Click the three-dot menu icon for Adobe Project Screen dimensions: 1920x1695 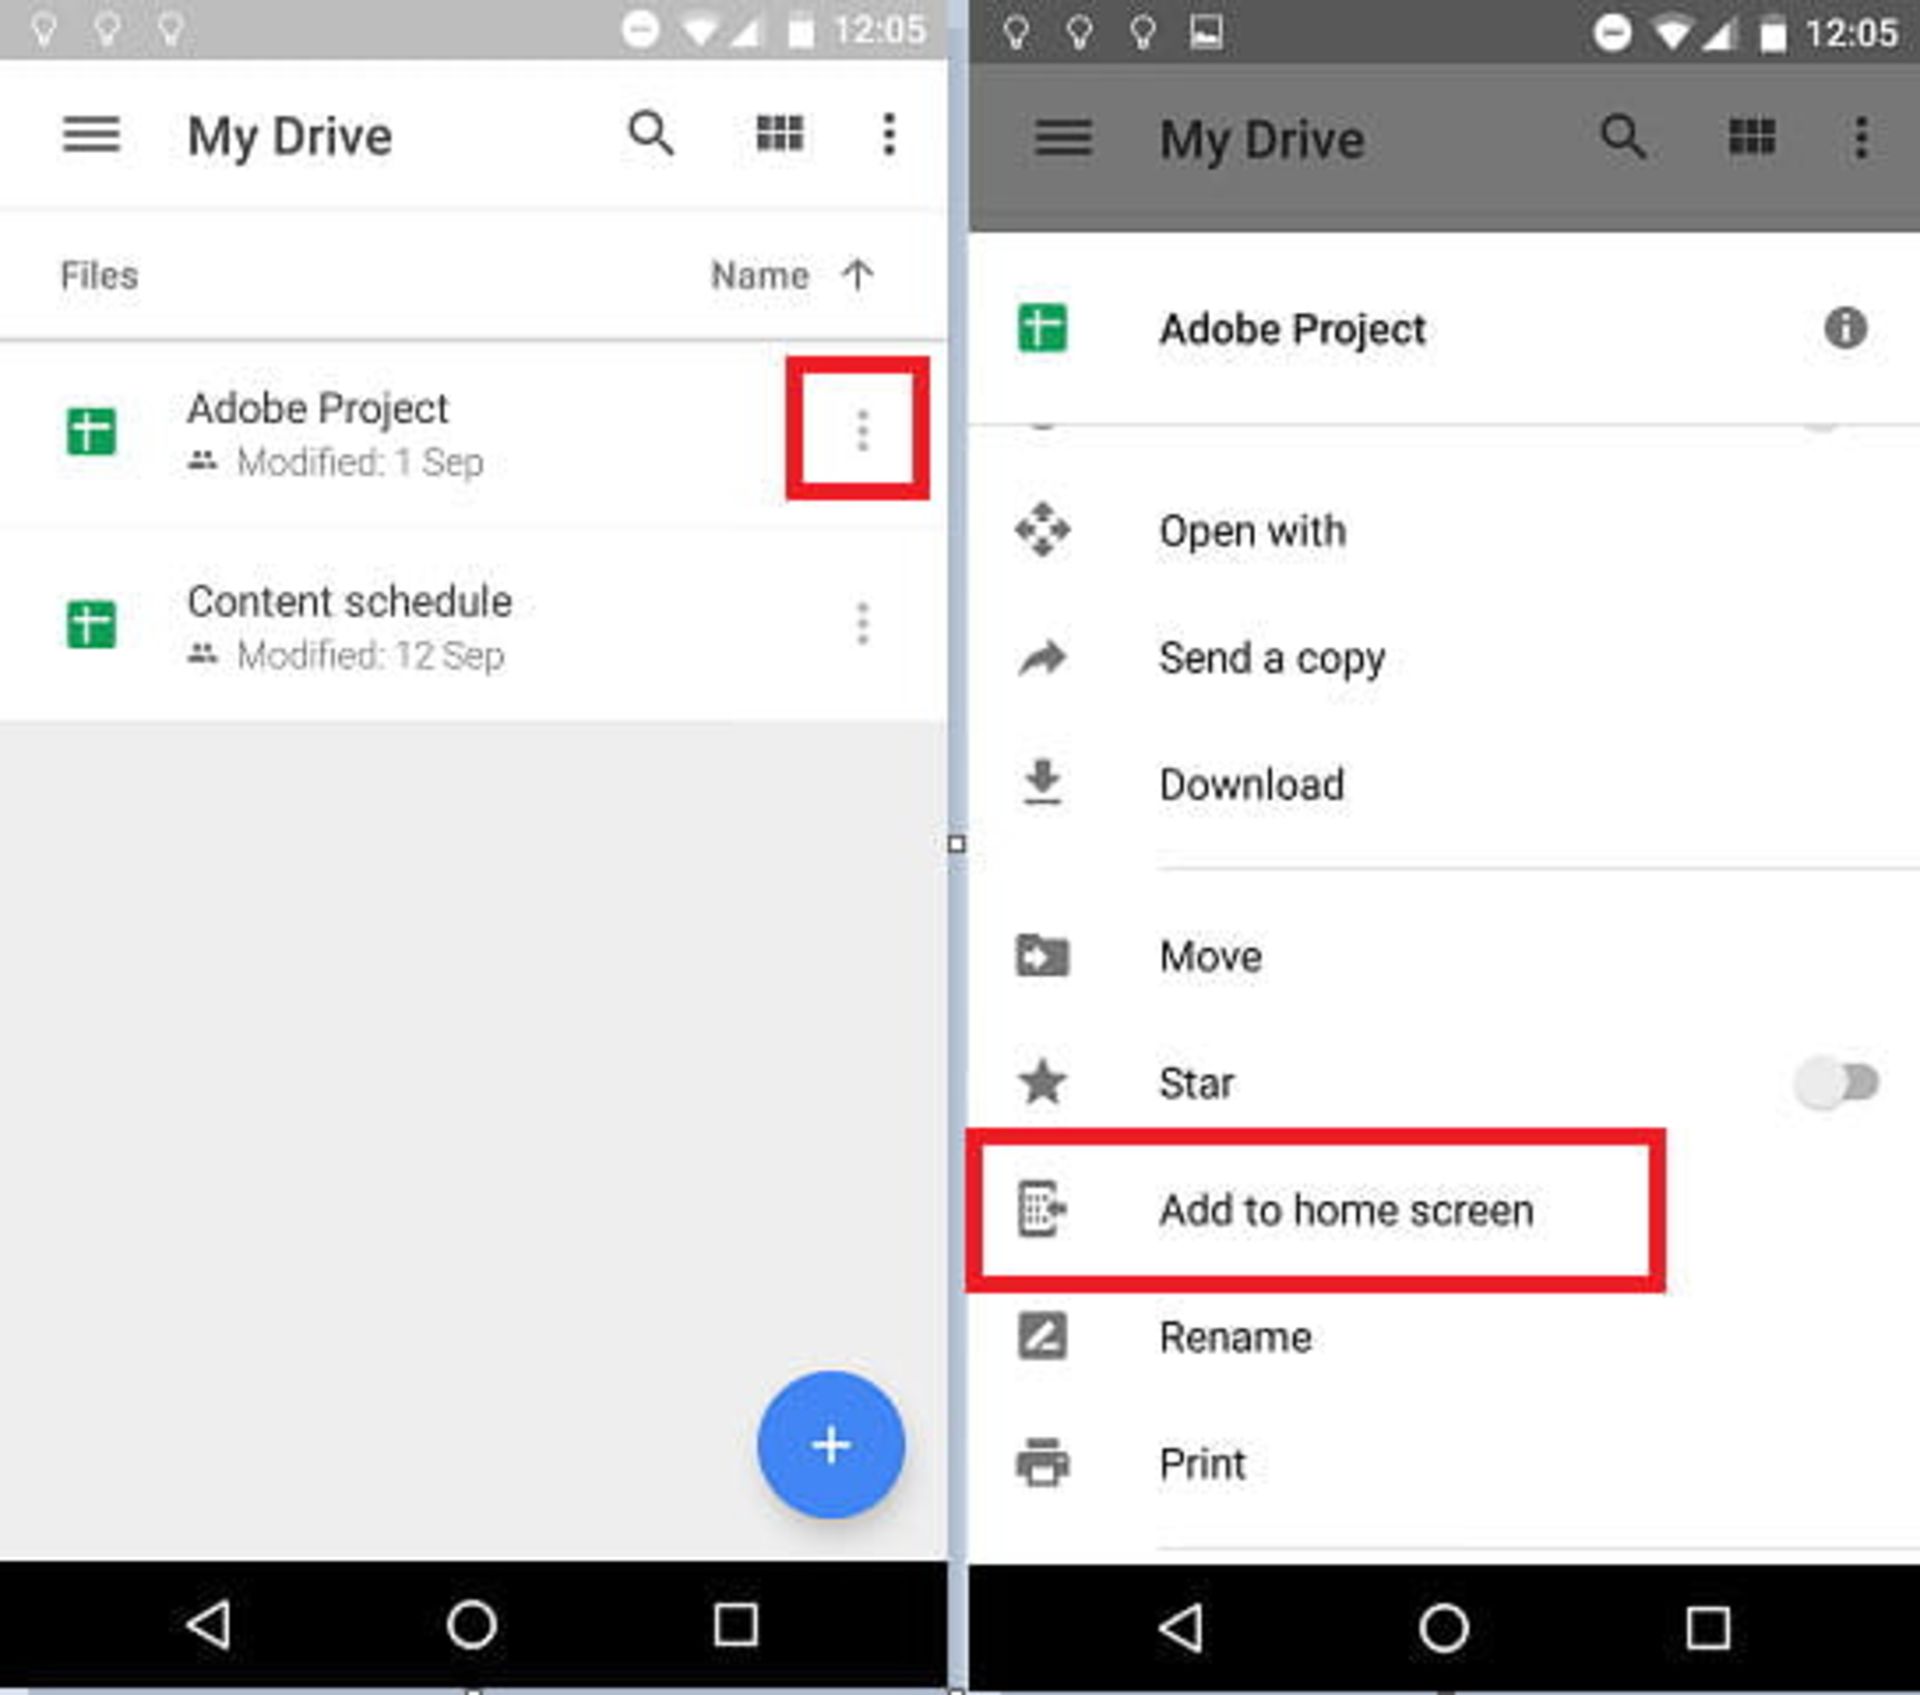pyautogui.click(x=859, y=432)
